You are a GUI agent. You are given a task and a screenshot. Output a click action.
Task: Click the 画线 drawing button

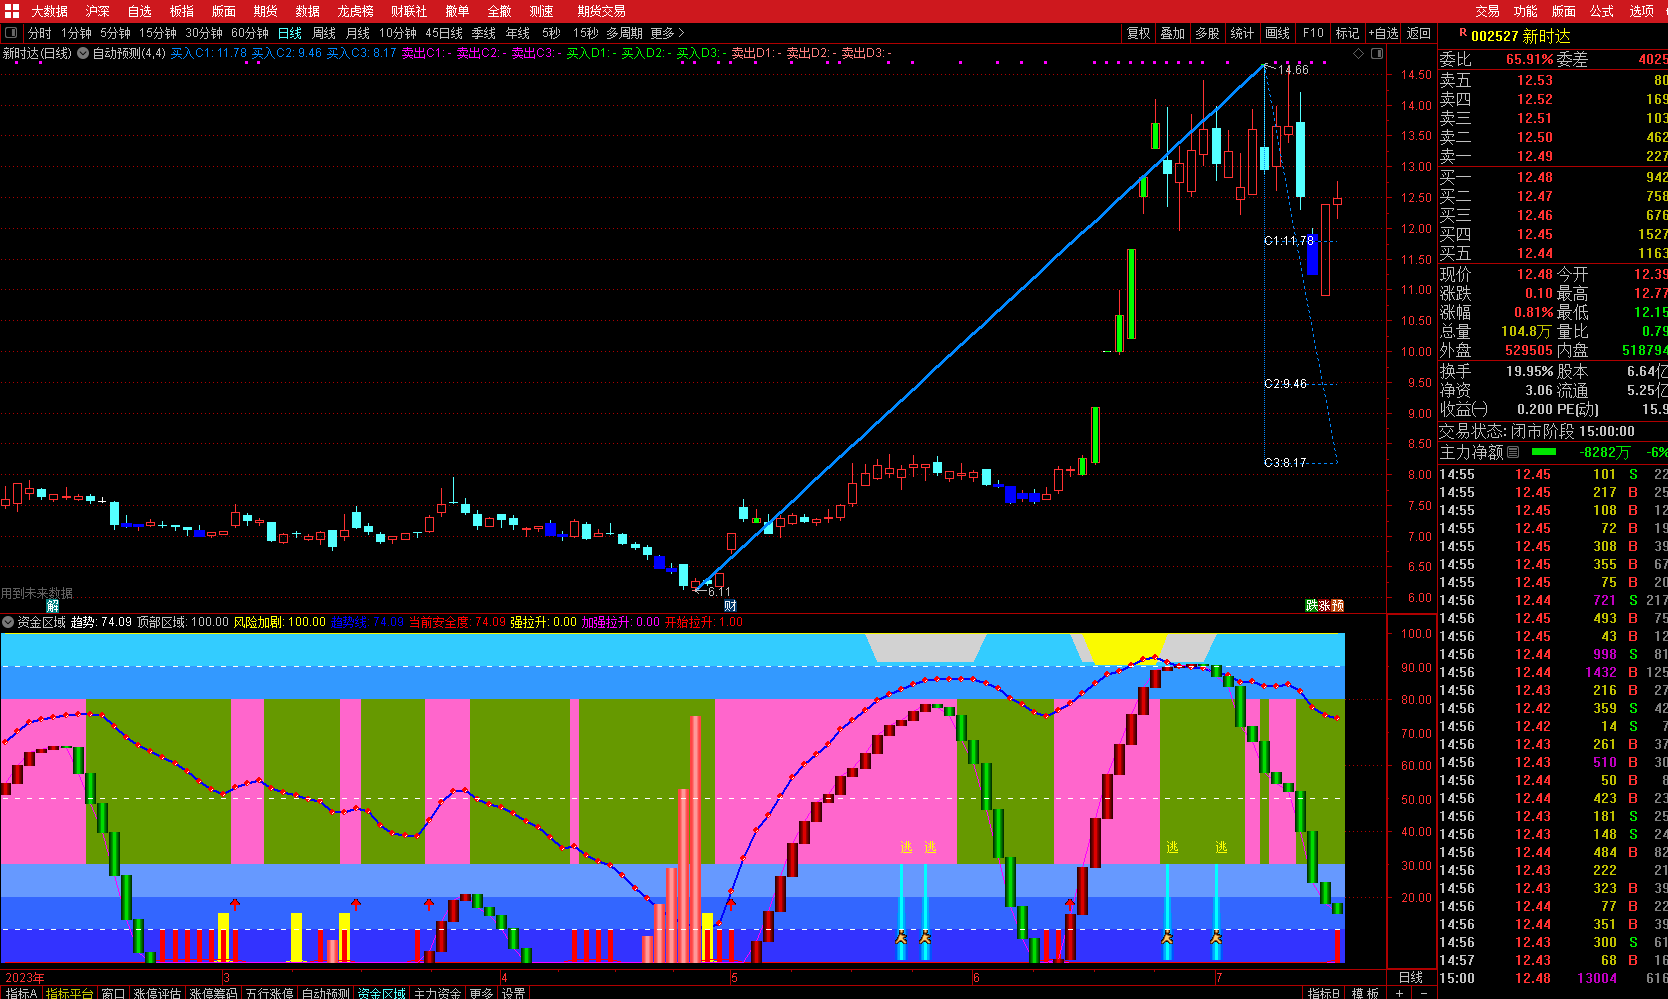click(1278, 33)
